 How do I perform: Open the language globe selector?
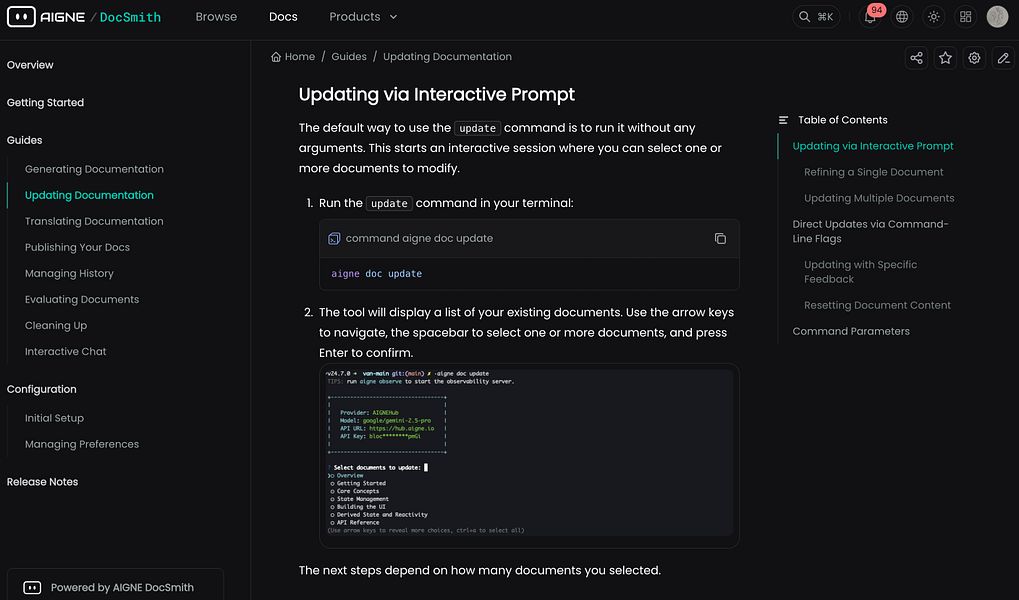click(902, 17)
